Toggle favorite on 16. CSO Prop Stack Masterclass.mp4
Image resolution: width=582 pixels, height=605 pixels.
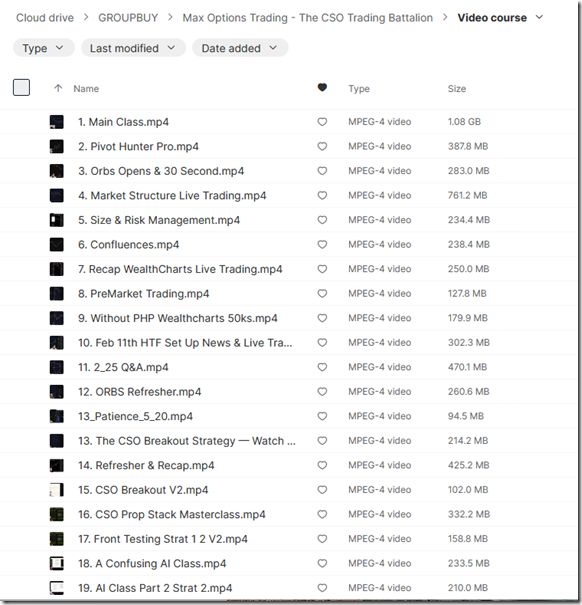[322, 514]
